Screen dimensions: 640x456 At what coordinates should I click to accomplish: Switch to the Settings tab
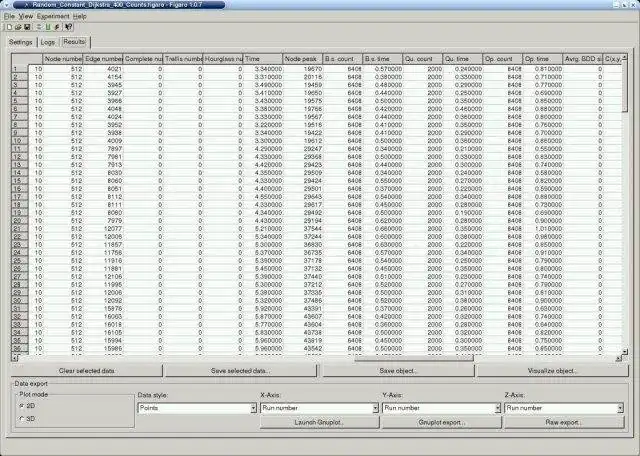click(21, 42)
